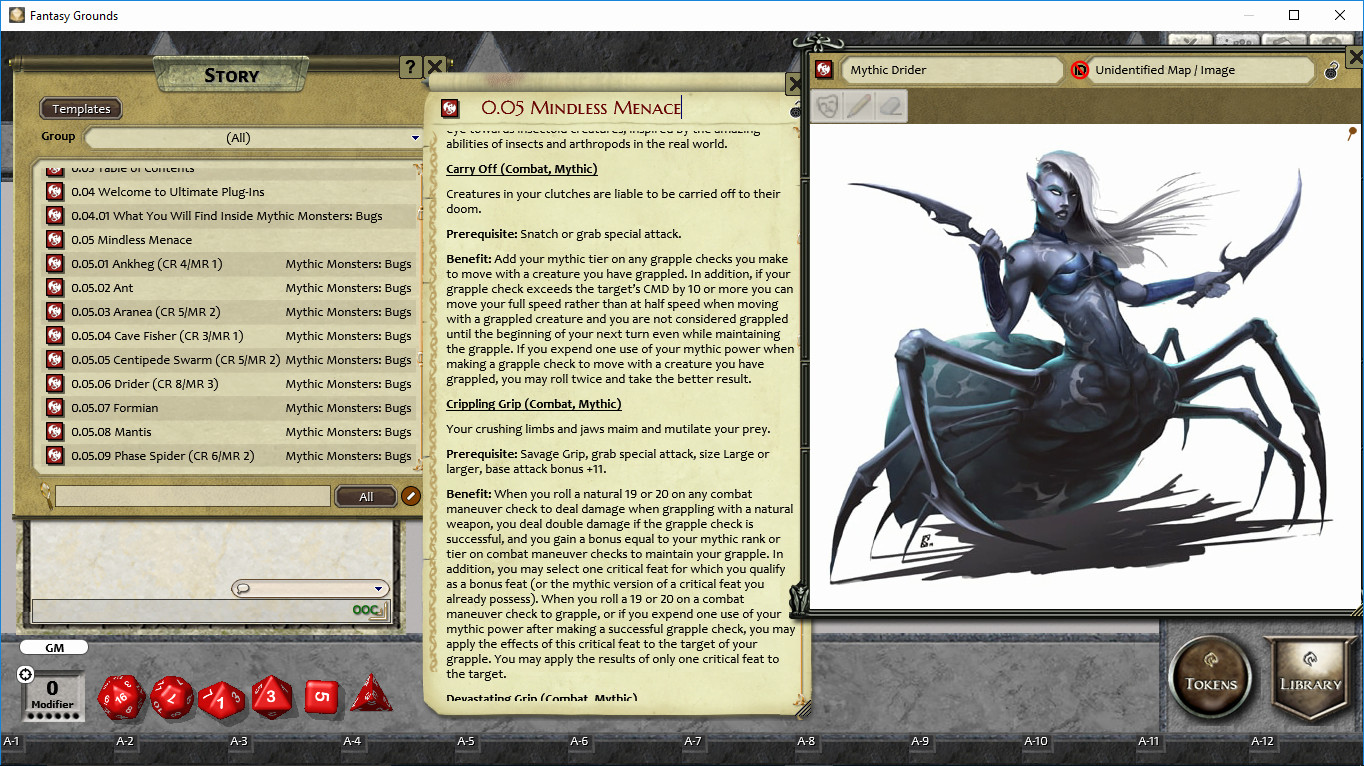The height and width of the screenshot is (766, 1364).
Task: Open the Group filter dropdown showing (All)
Action: pyautogui.click(x=253, y=136)
